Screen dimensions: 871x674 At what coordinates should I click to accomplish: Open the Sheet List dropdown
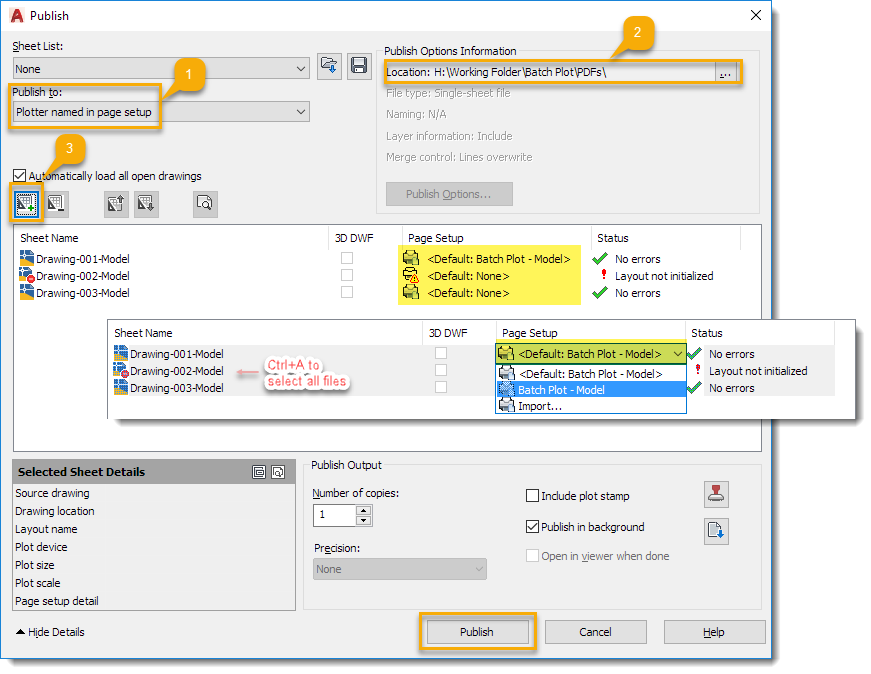301,68
